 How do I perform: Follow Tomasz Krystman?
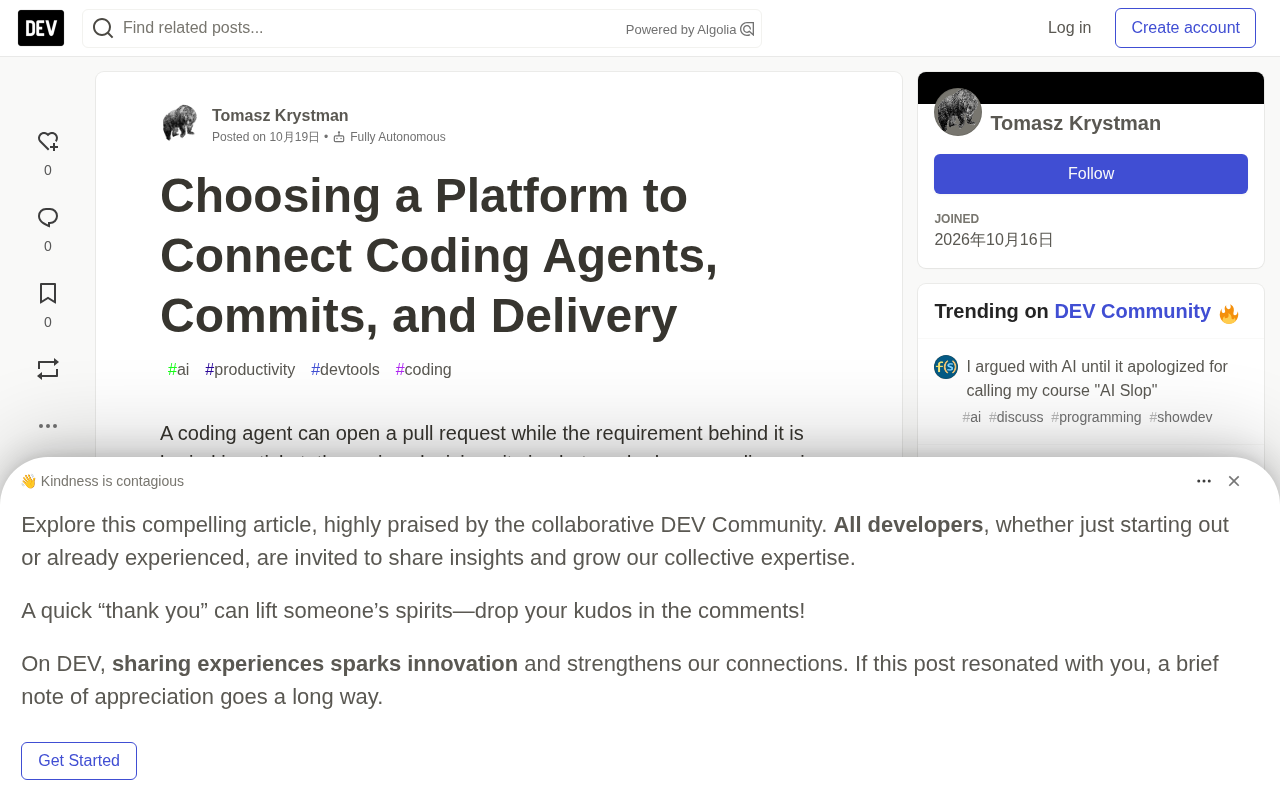[x=1091, y=174]
